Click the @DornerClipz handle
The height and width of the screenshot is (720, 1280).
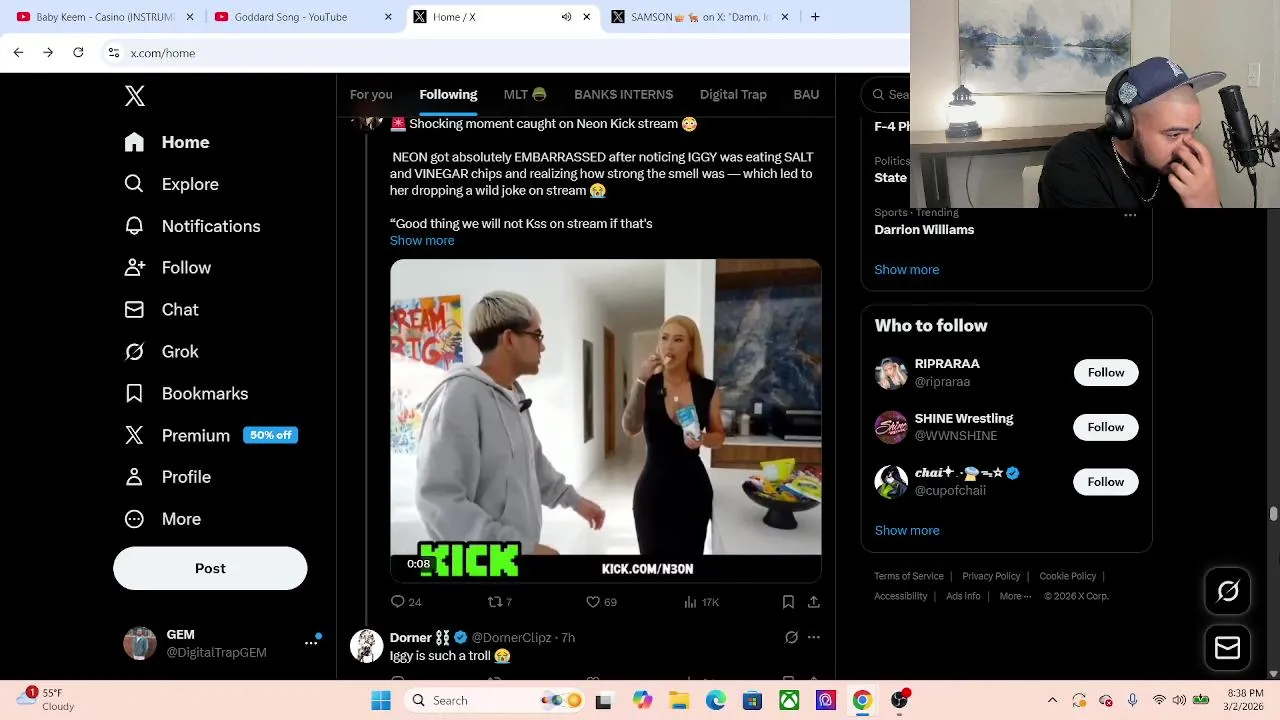tap(511, 638)
